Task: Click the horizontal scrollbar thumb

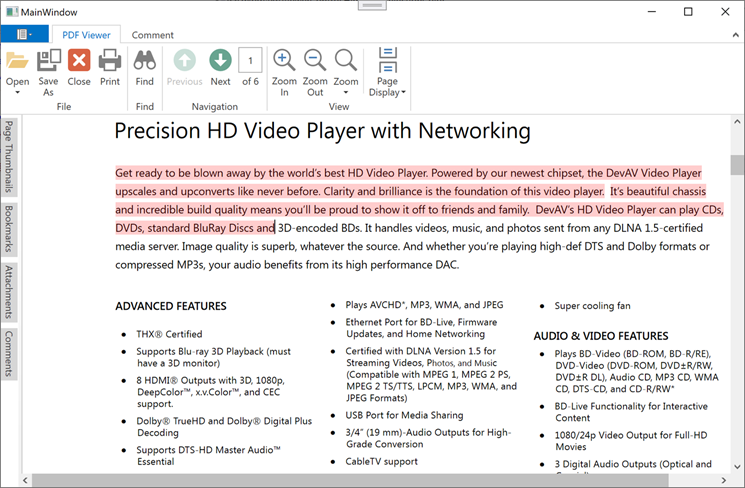Action: pos(350,480)
